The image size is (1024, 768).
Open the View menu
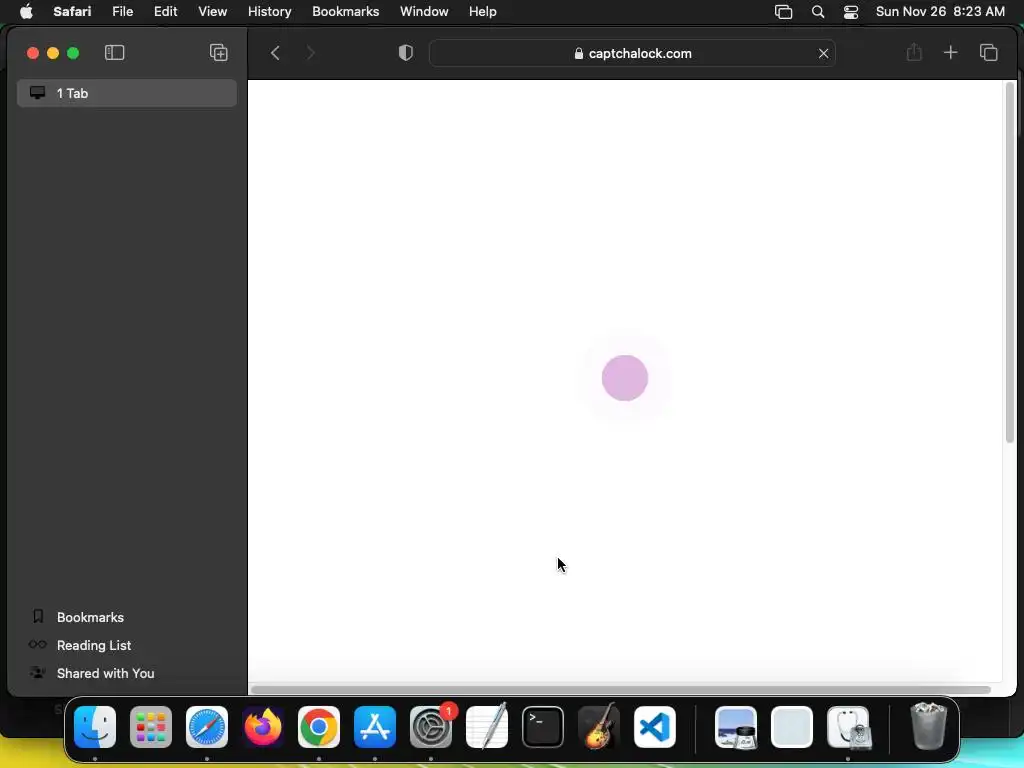213,12
